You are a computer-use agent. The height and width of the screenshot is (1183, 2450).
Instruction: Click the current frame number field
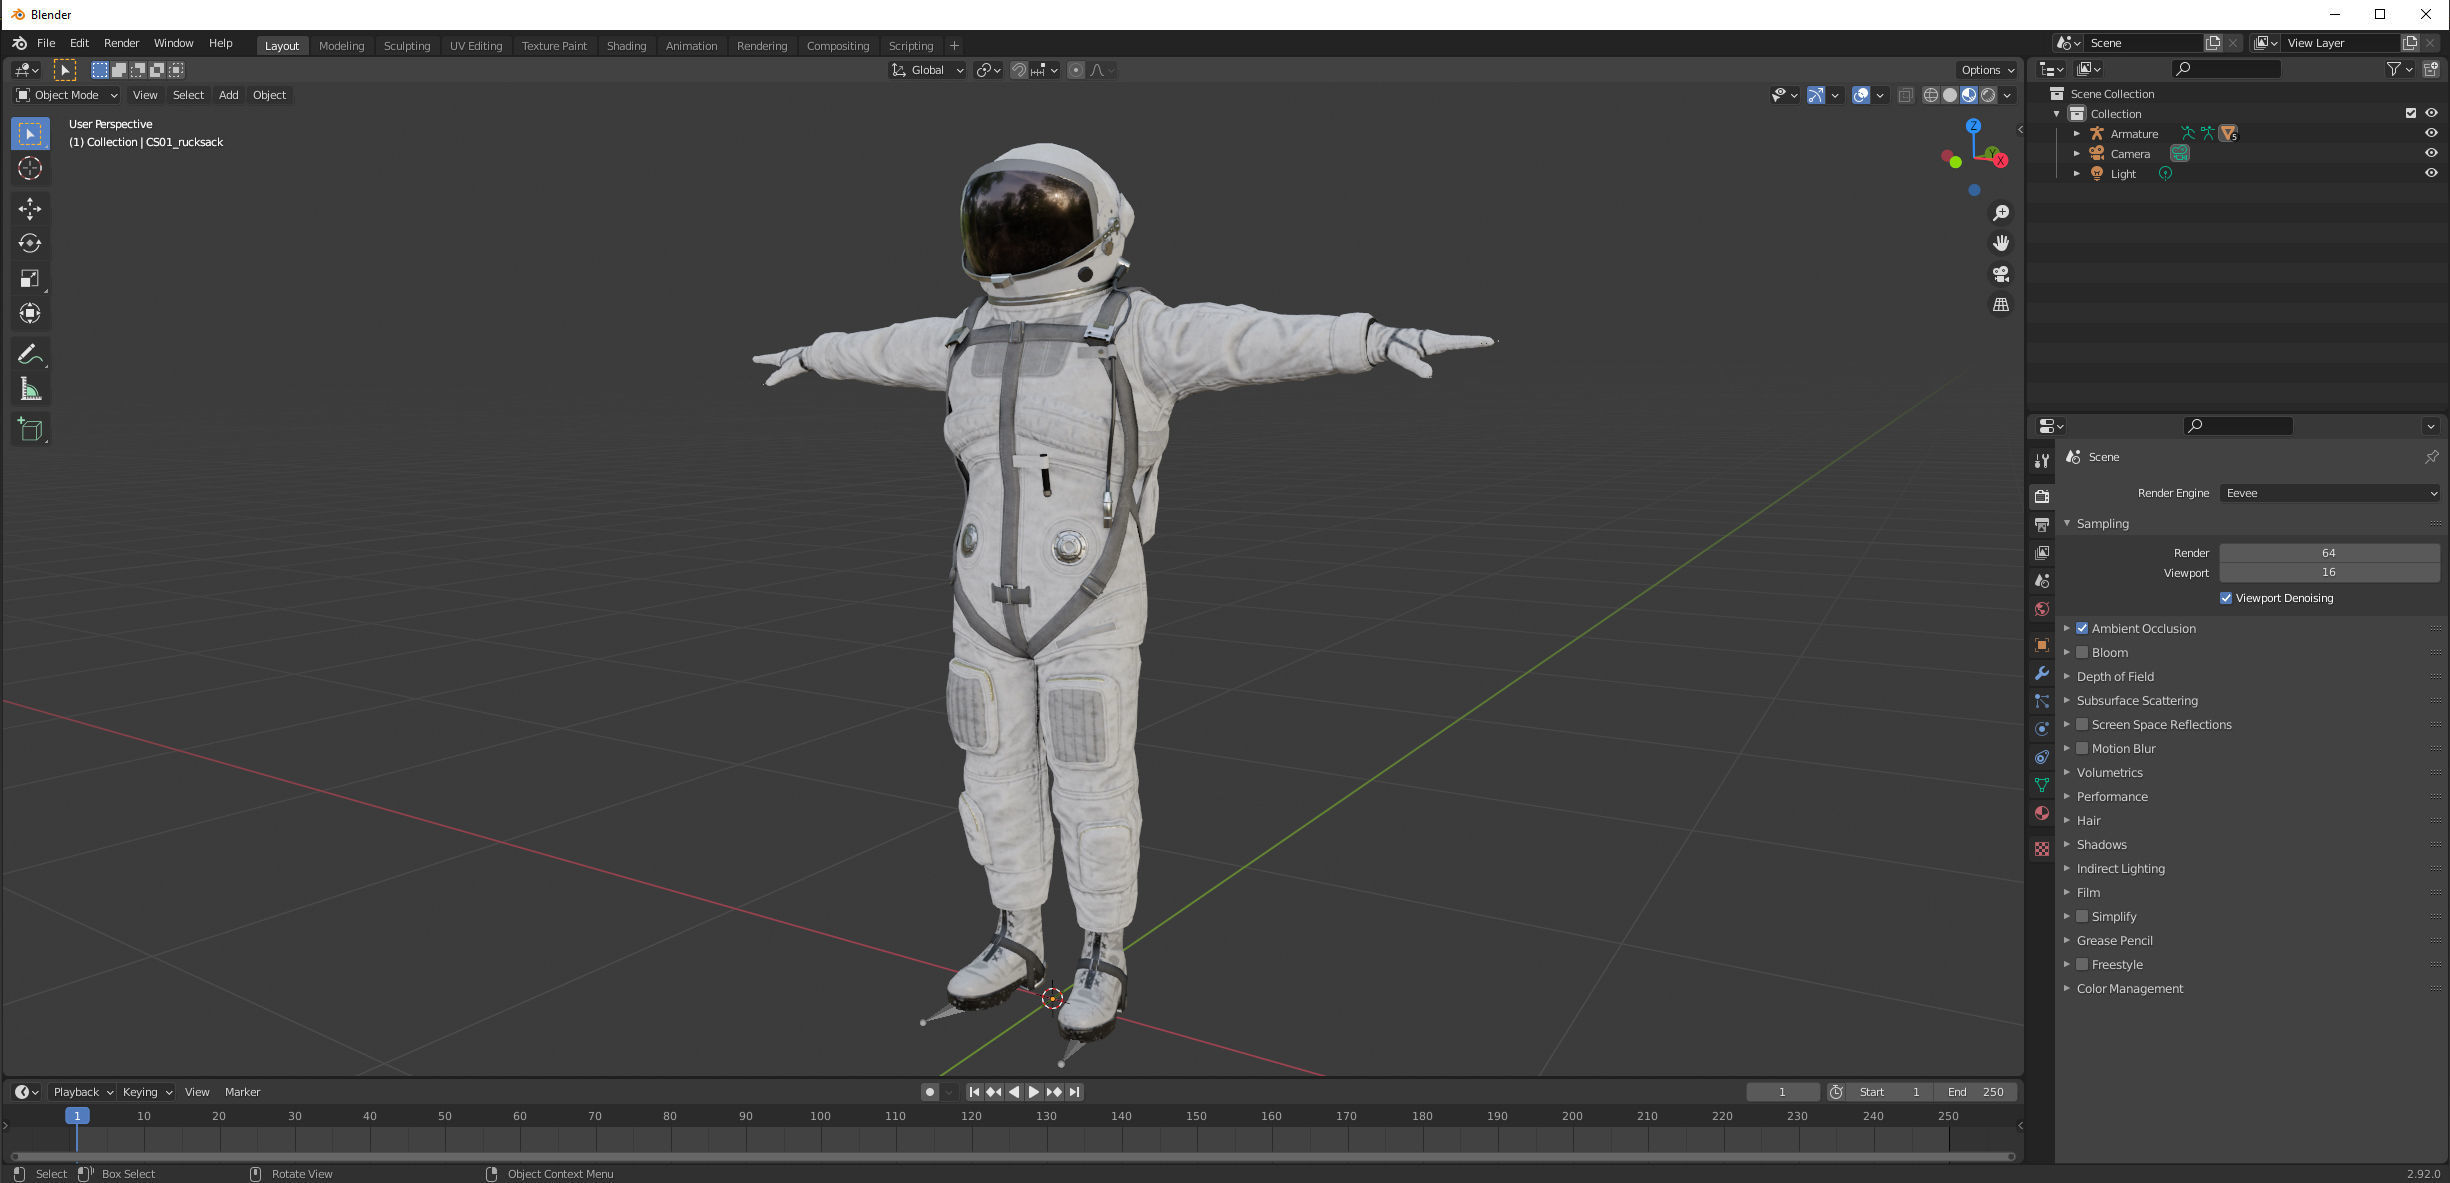[x=1783, y=1092]
